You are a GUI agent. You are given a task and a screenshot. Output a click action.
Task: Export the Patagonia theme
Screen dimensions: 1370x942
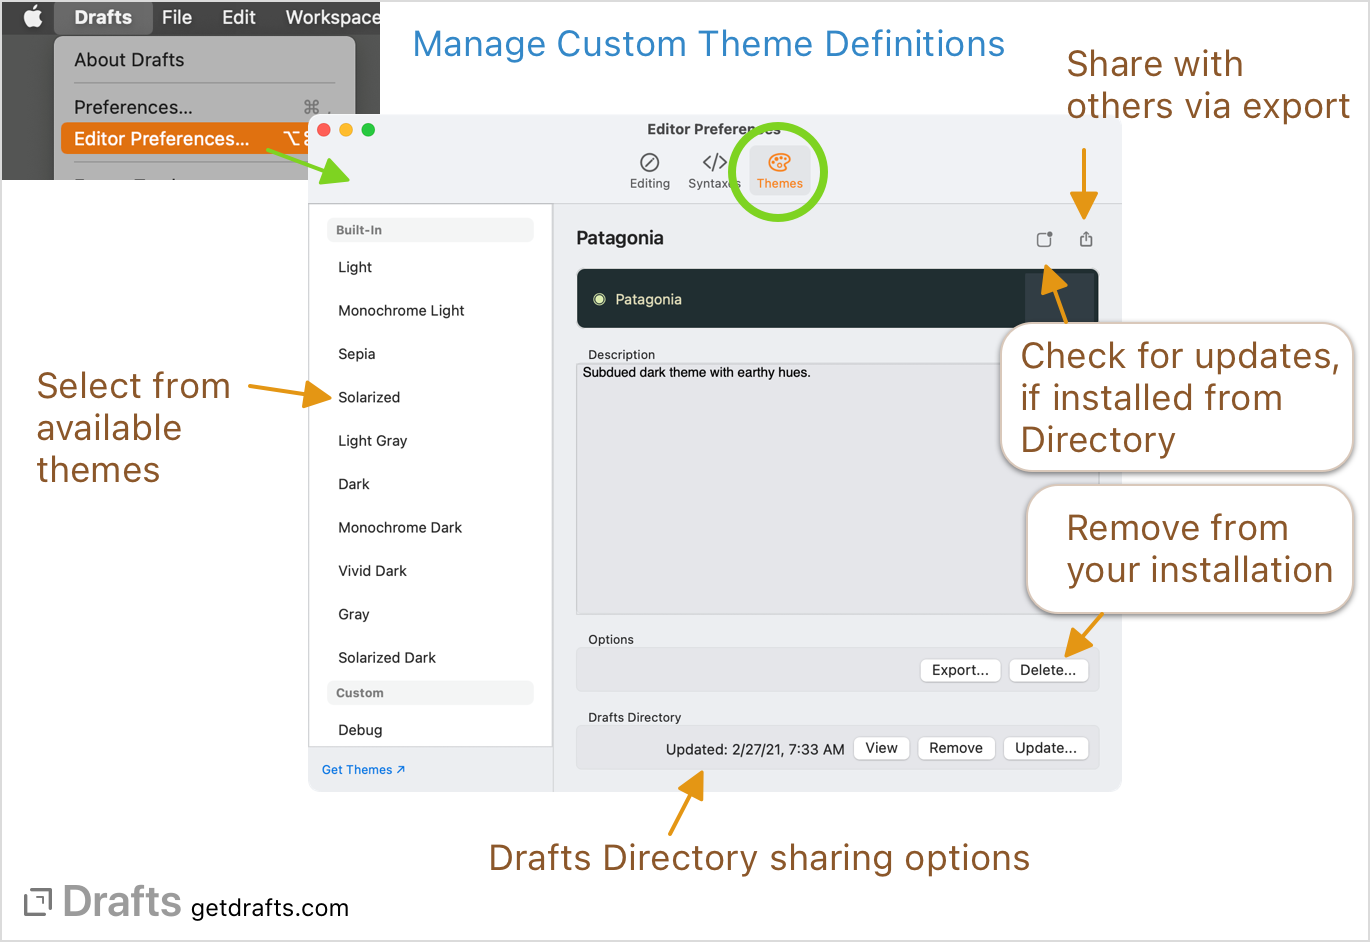click(959, 670)
